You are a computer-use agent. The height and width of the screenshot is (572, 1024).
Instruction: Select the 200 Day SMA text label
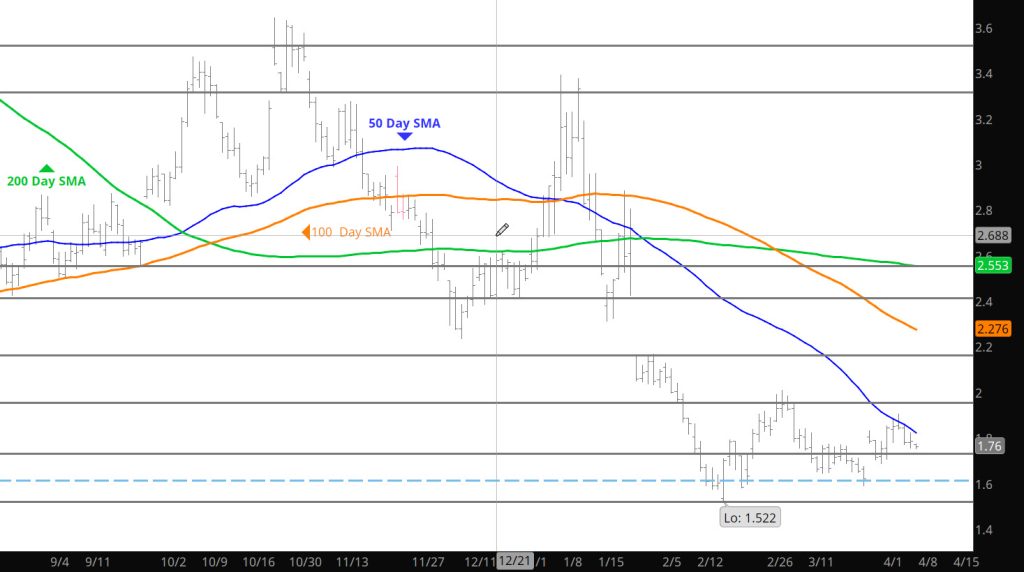[x=46, y=181]
